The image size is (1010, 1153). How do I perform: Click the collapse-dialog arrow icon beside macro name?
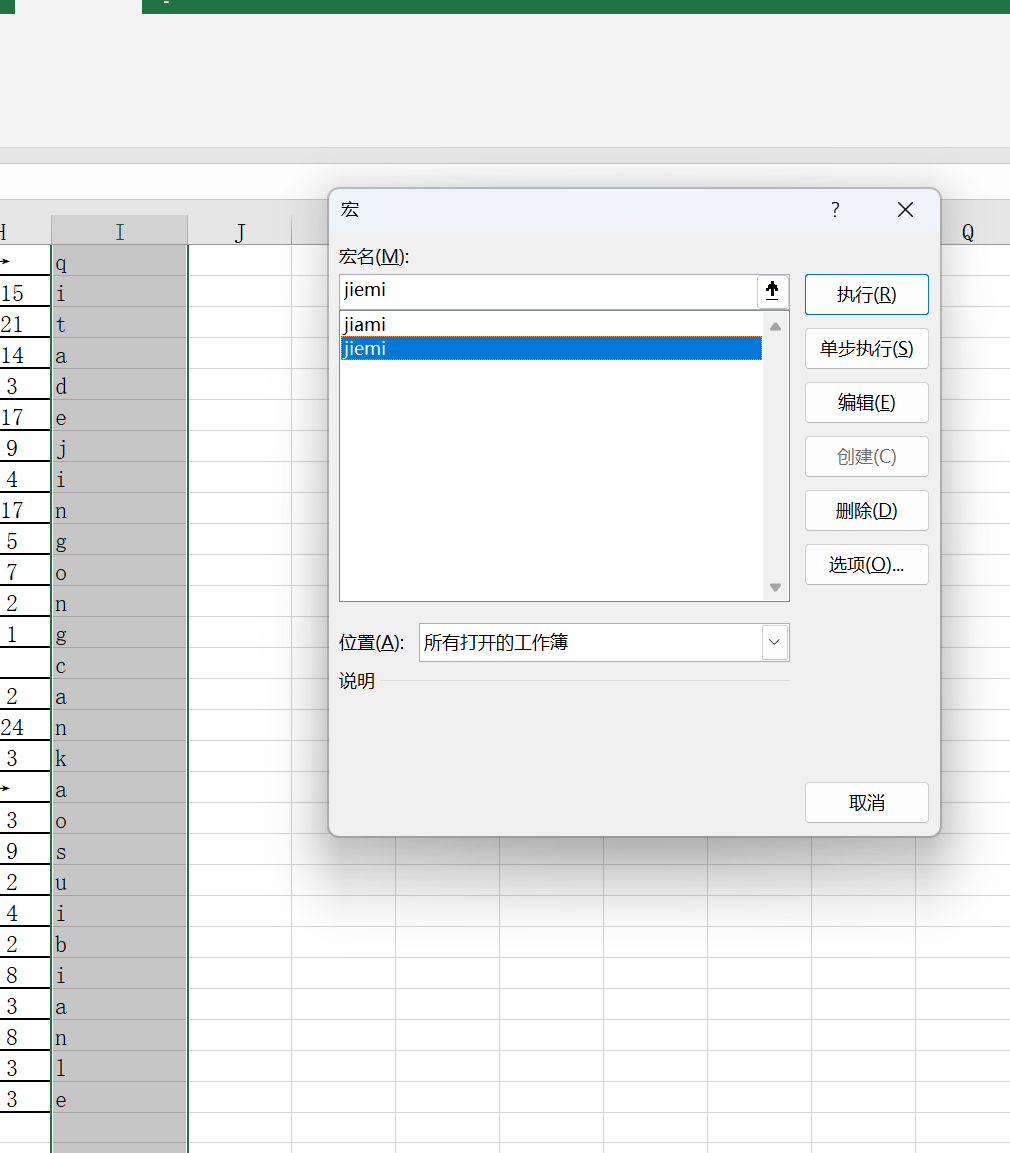pos(772,292)
